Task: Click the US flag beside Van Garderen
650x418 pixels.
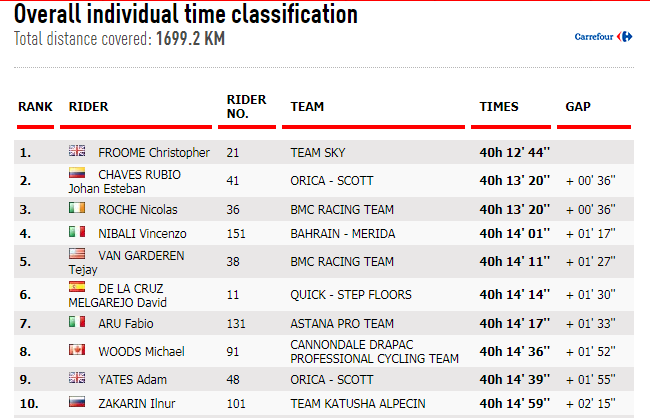Action: pyautogui.click(x=77, y=253)
